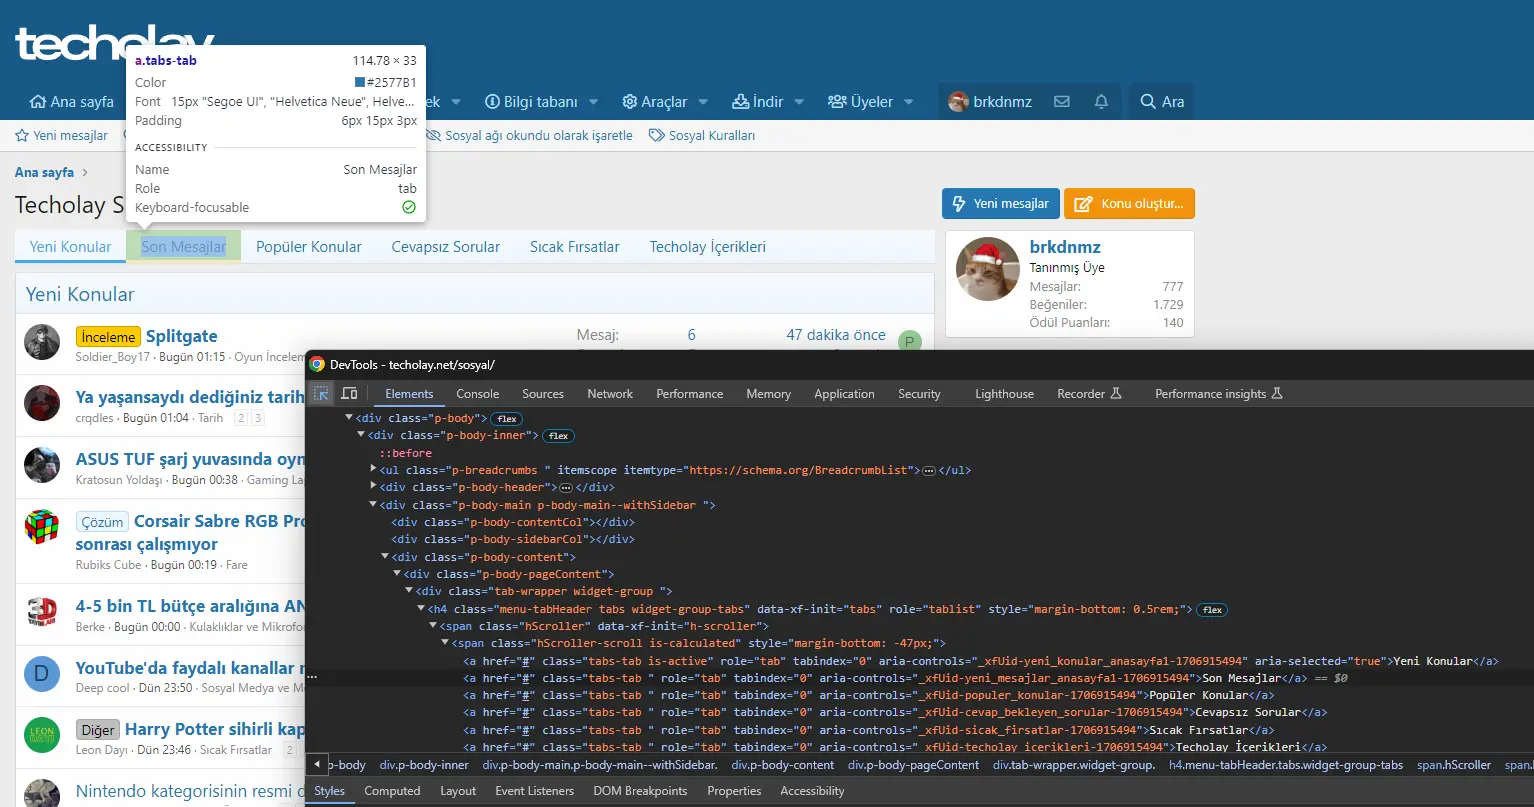The image size is (1534, 807).
Task: Open the inbox envelope icon in navbar
Action: pyautogui.click(x=1062, y=102)
